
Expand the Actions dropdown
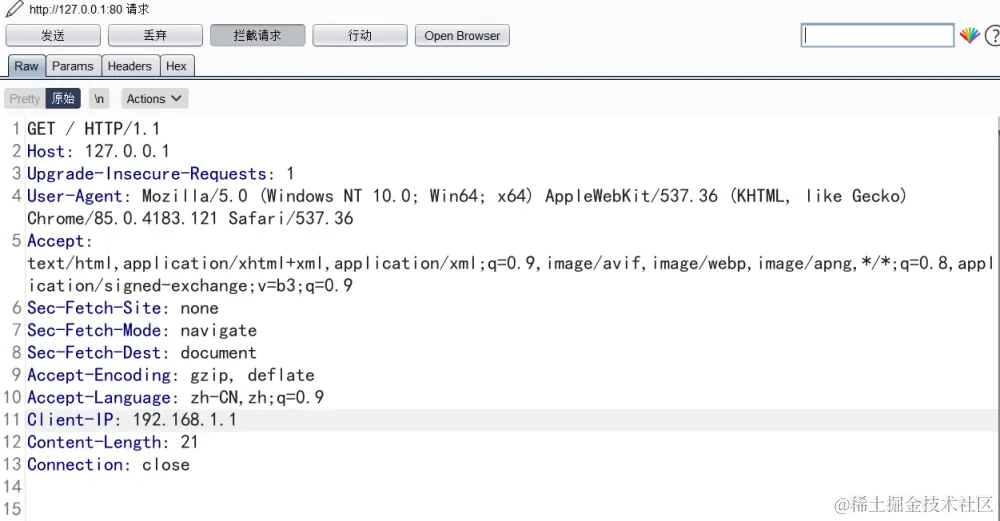click(x=154, y=99)
